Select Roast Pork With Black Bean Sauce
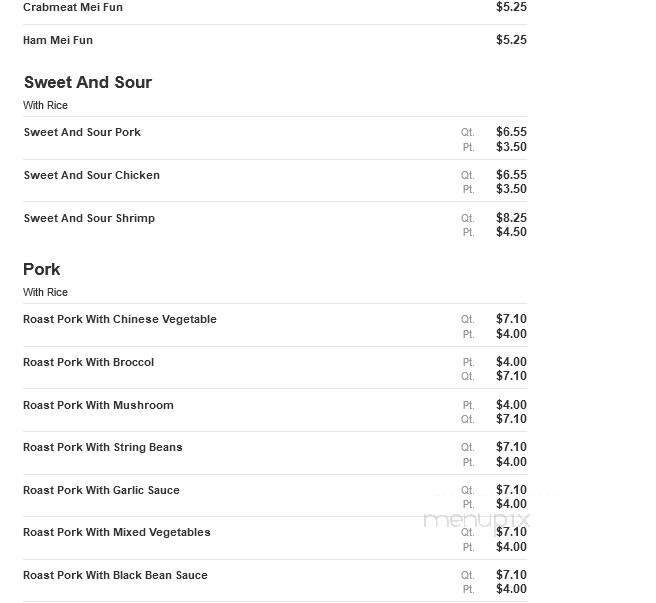Viewport: 656px width, 603px height. click(115, 575)
